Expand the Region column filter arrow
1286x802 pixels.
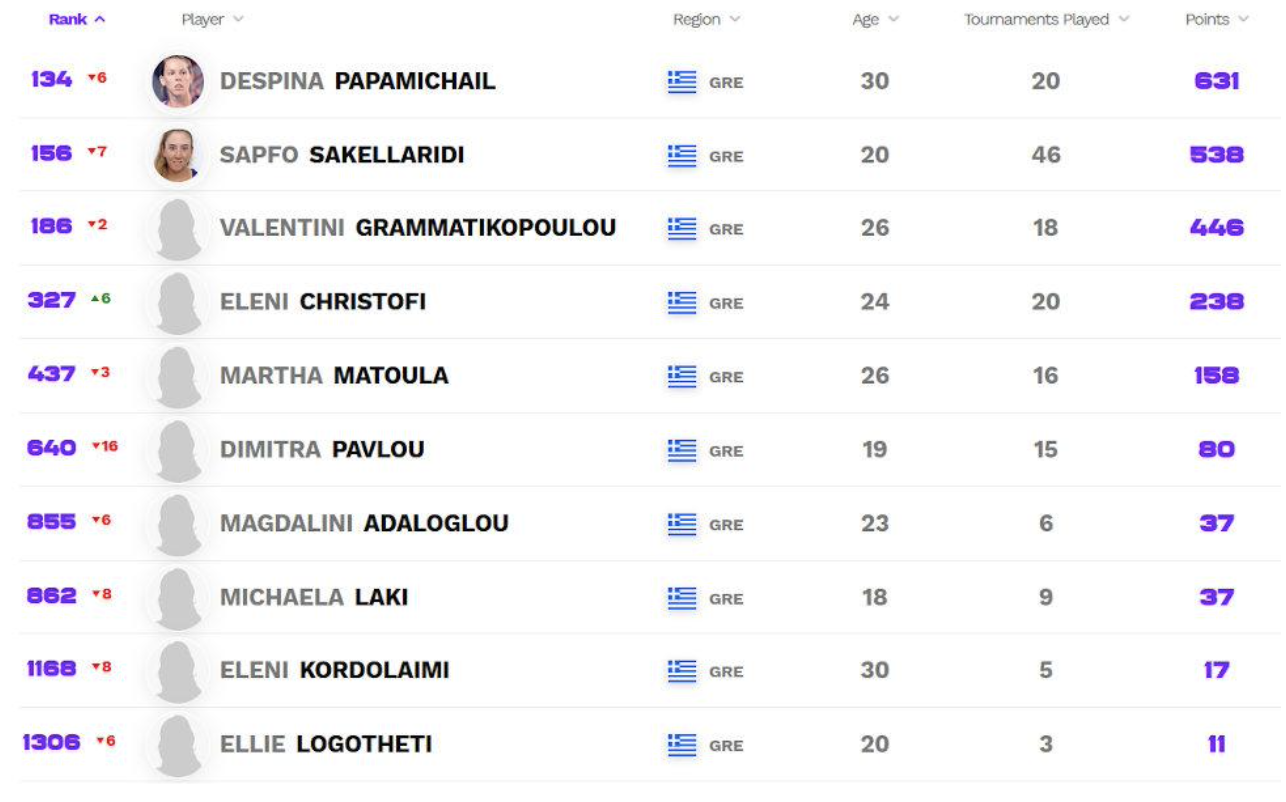(735, 20)
